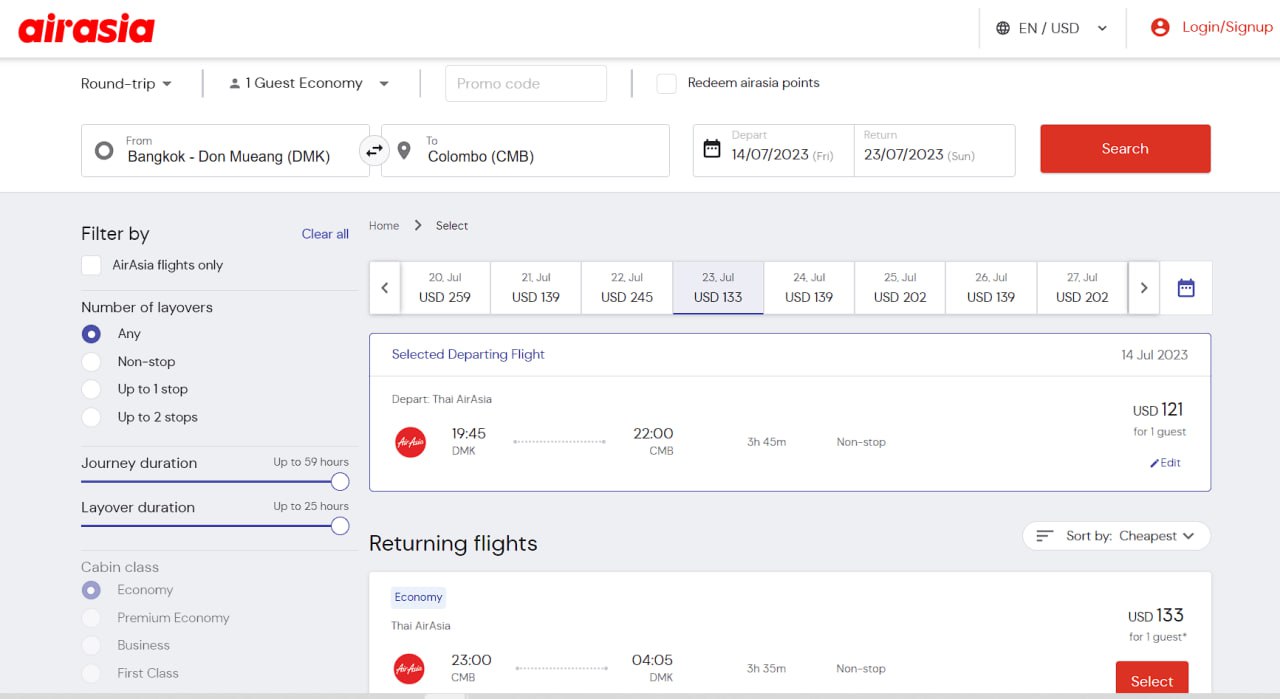
Task: Show previous dates with left arrow
Action: point(385,288)
